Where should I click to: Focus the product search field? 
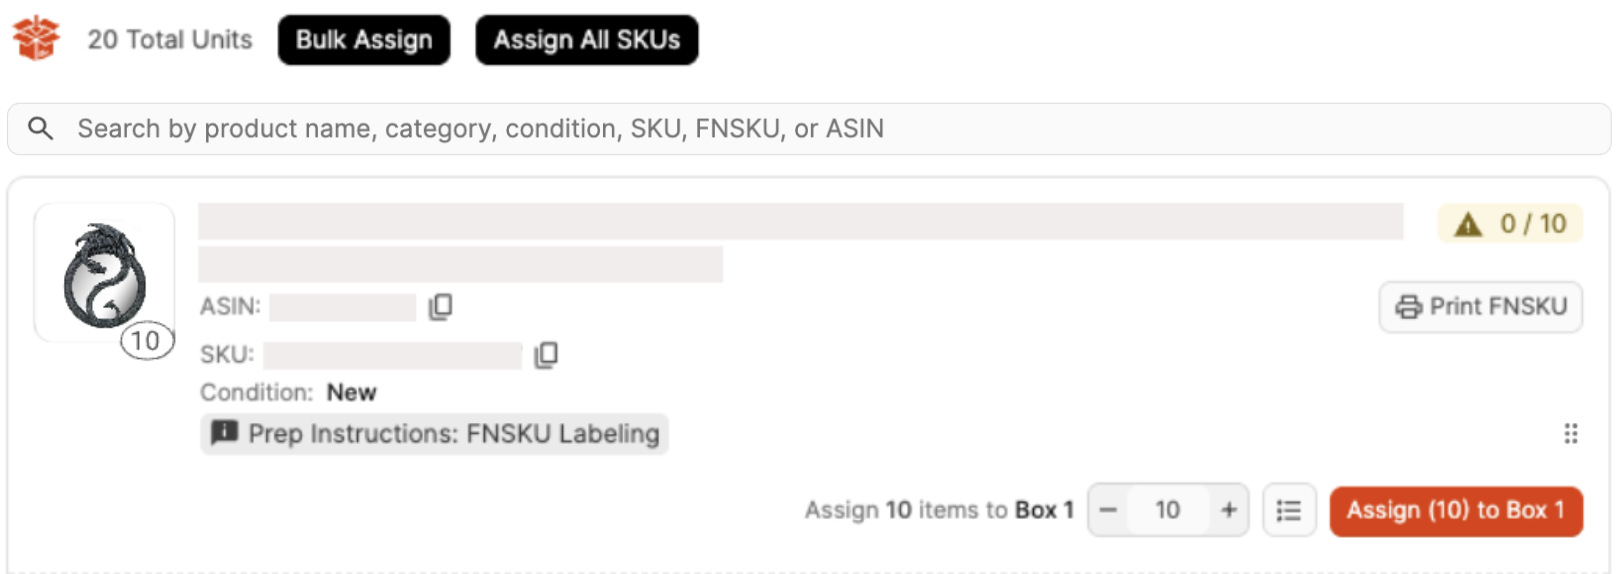809,129
